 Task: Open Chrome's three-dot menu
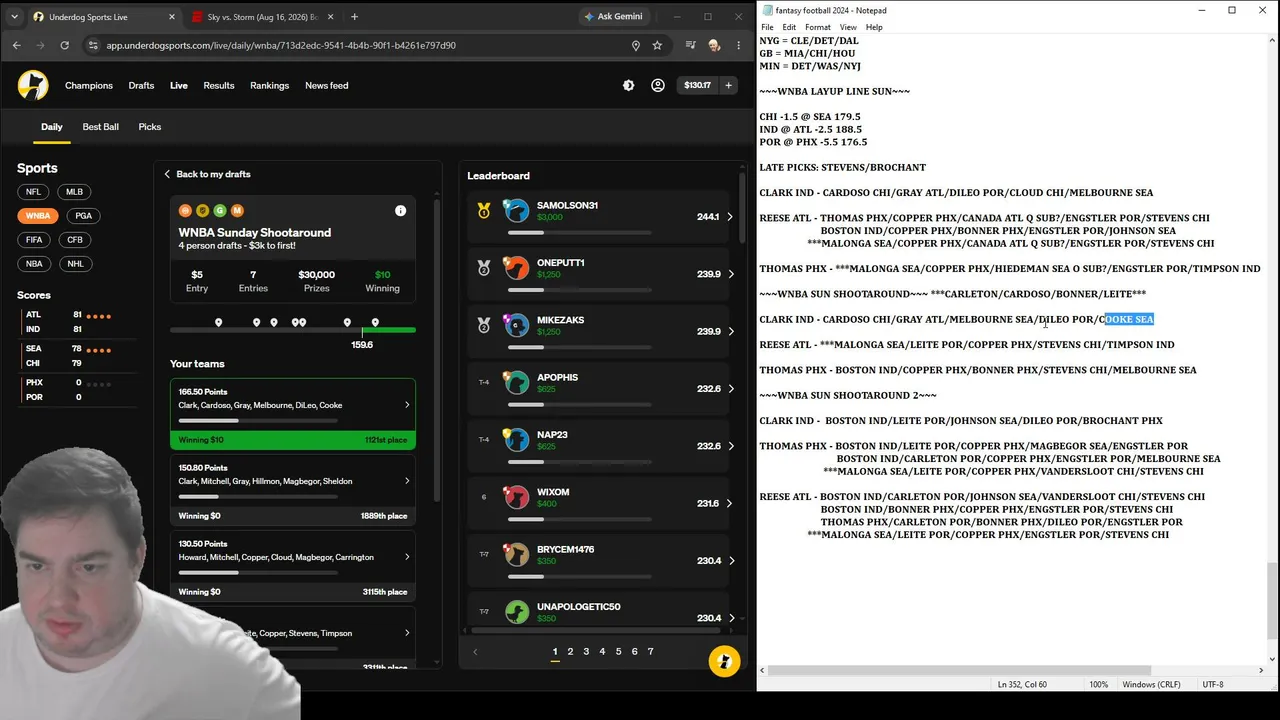pyautogui.click(x=738, y=45)
